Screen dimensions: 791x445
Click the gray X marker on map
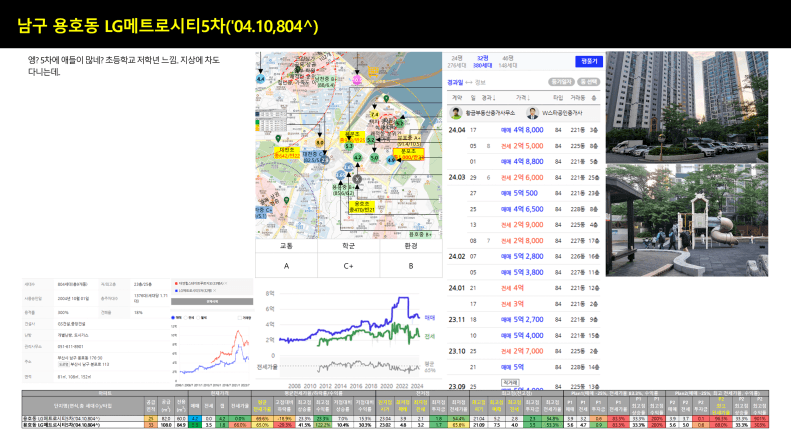(x=357, y=179)
